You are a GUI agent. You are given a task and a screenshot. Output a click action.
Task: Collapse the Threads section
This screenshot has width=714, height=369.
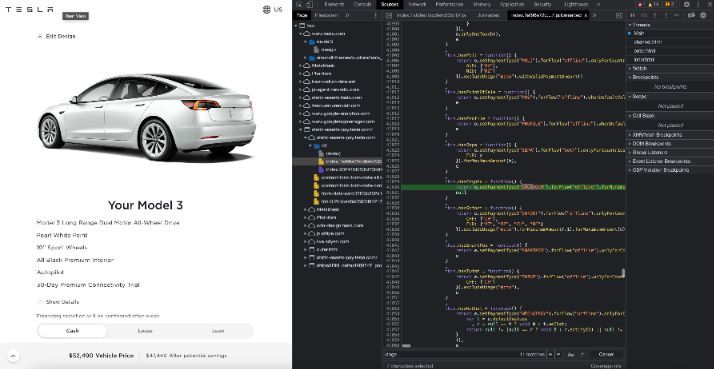click(x=669, y=25)
